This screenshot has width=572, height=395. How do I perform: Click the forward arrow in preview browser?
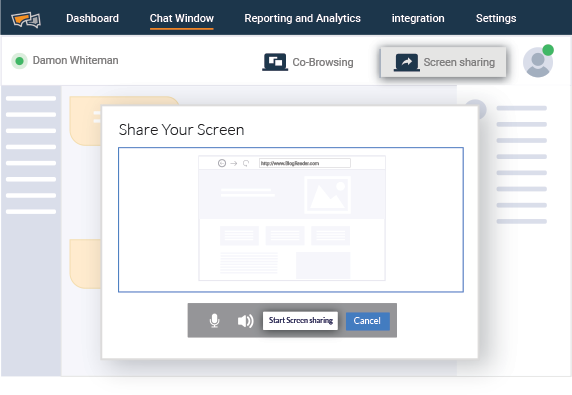pyautogui.click(x=234, y=163)
